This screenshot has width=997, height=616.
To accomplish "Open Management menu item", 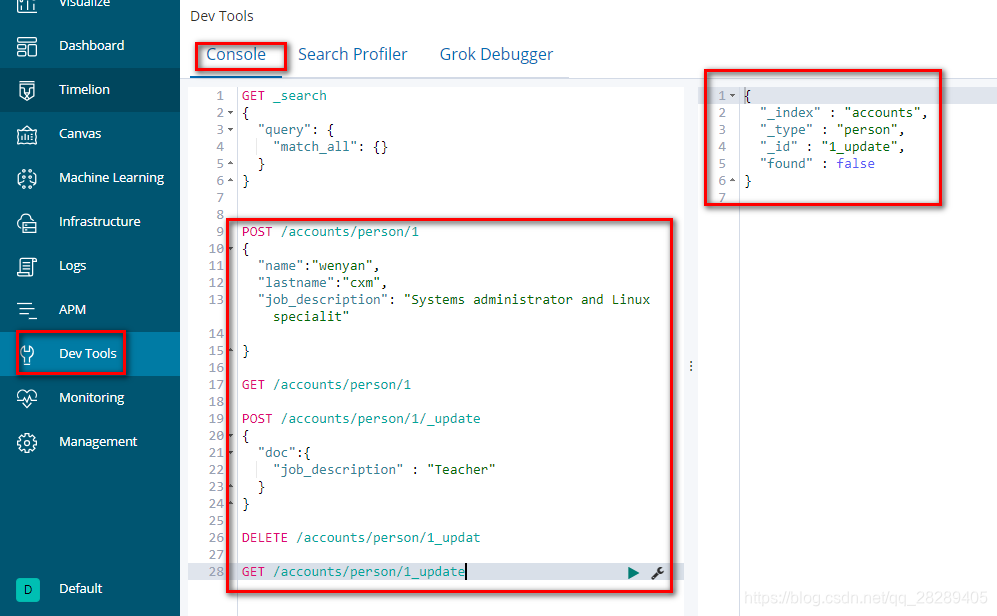I will [98, 442].
